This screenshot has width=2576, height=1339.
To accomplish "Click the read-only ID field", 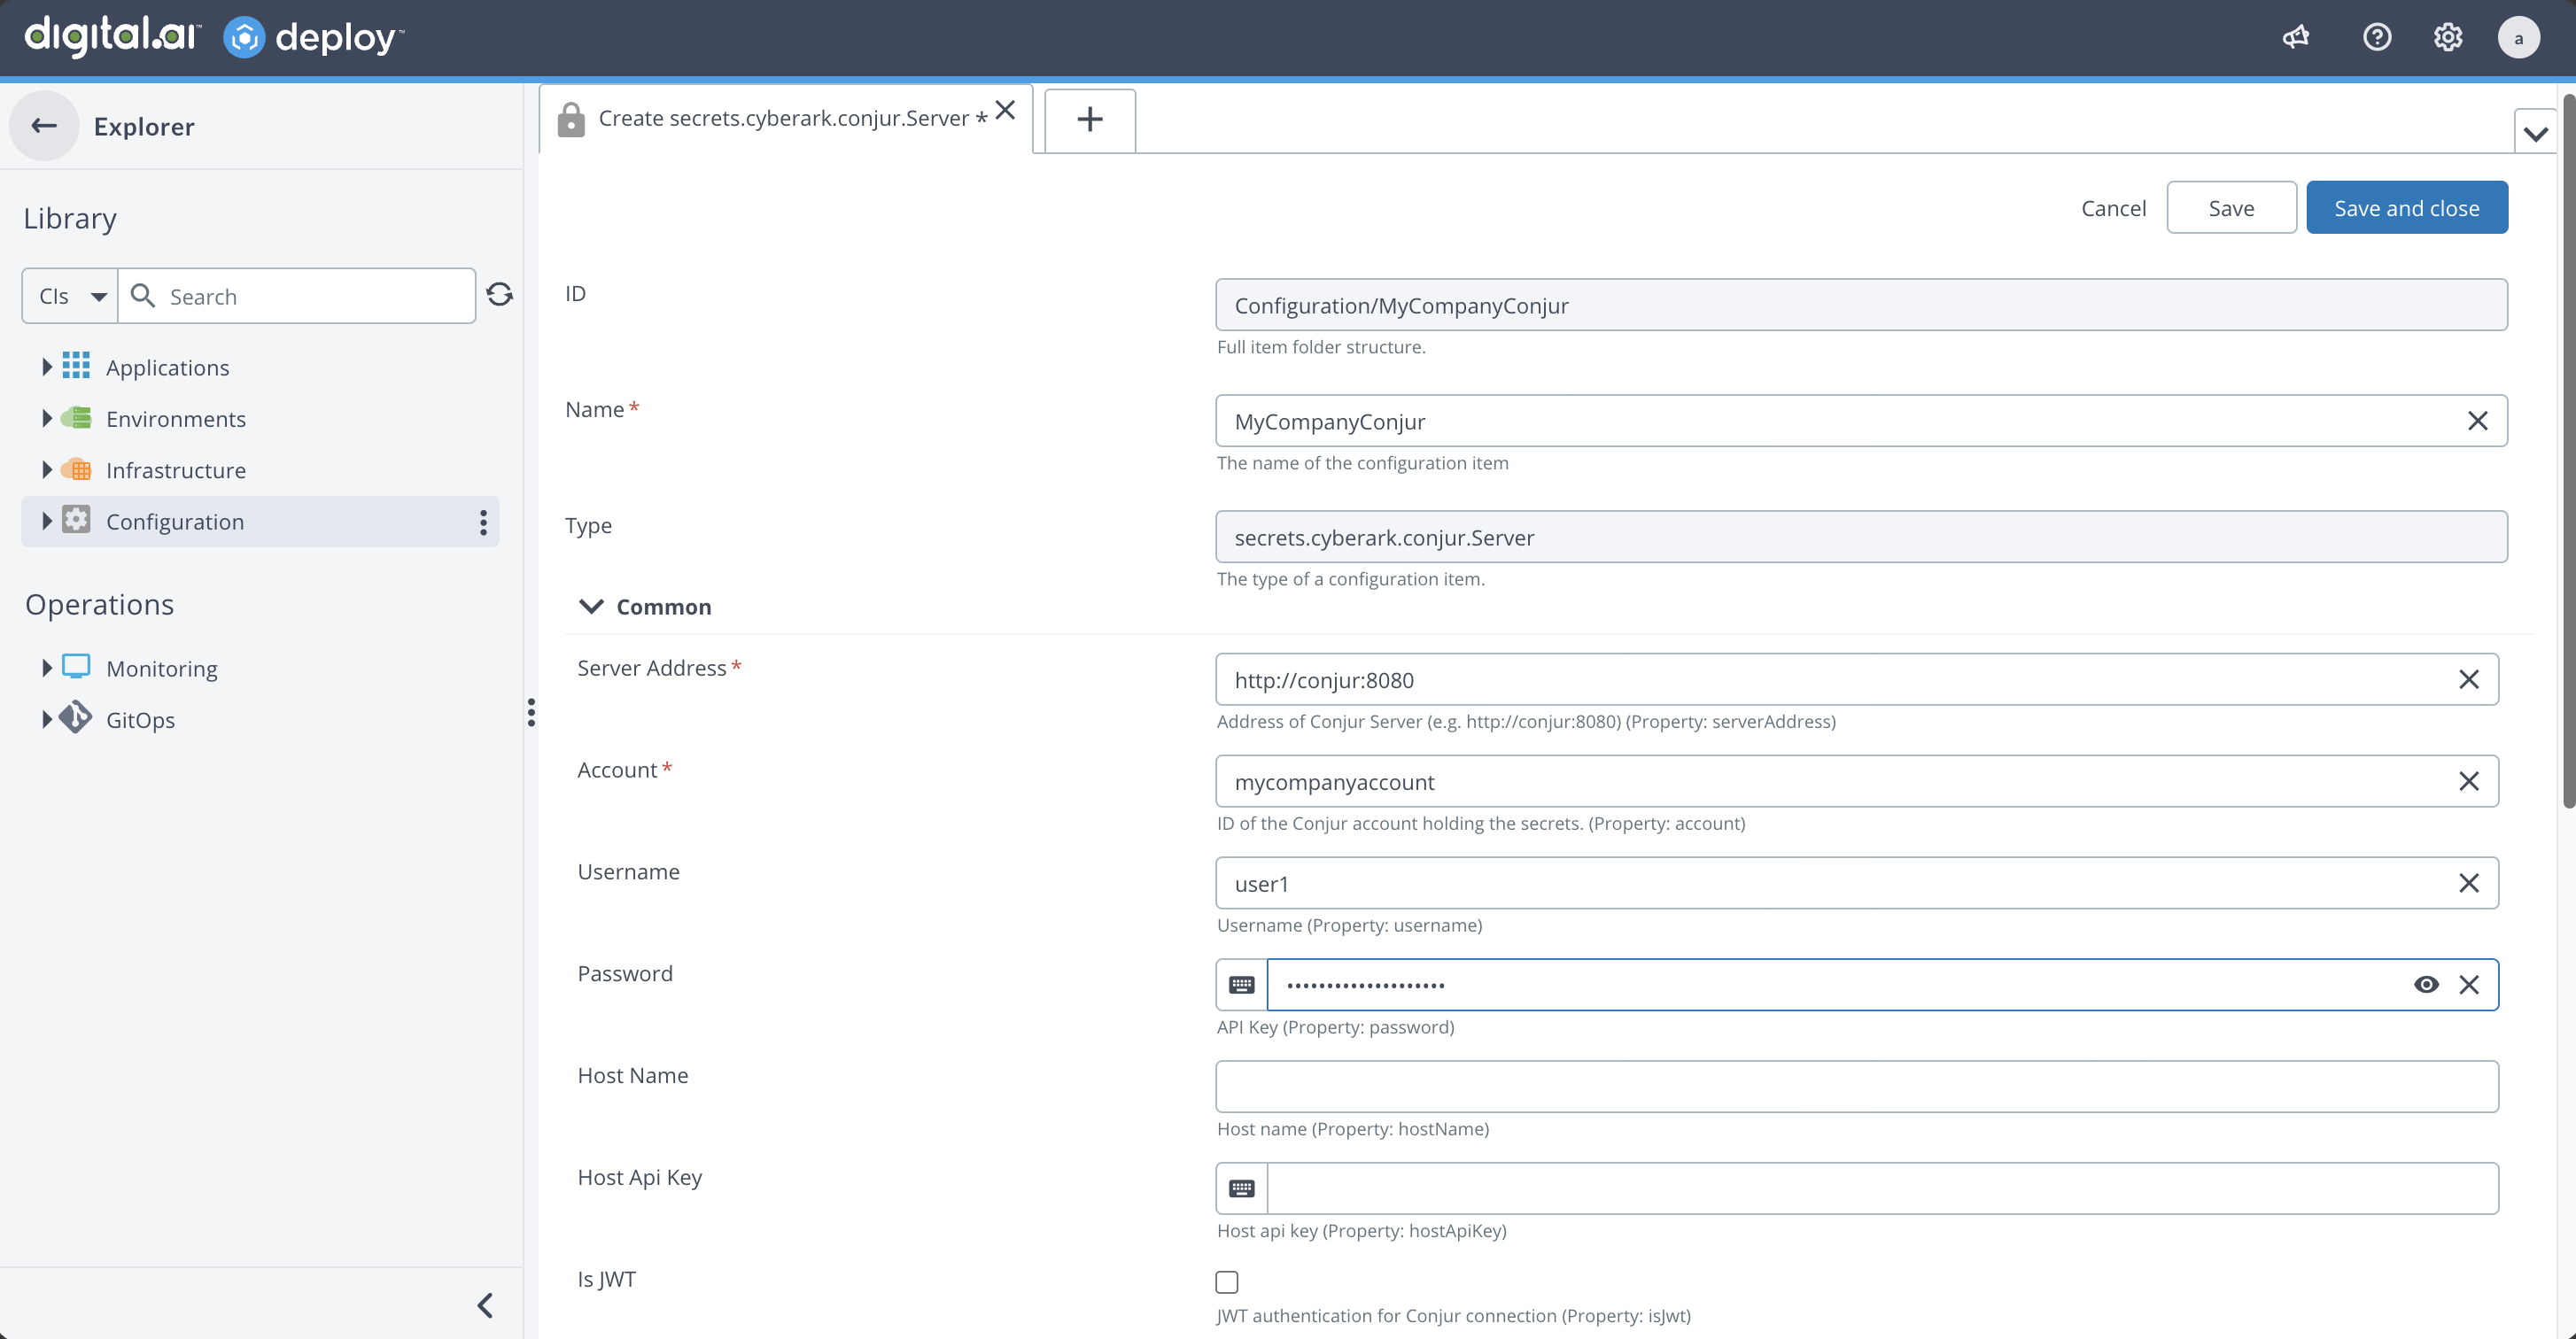I will click(1861, 305).
